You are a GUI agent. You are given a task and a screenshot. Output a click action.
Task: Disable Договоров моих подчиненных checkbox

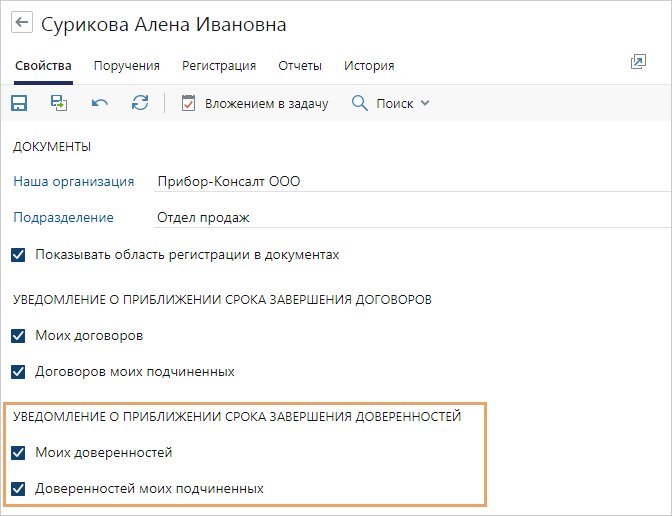tap(18, 372)
